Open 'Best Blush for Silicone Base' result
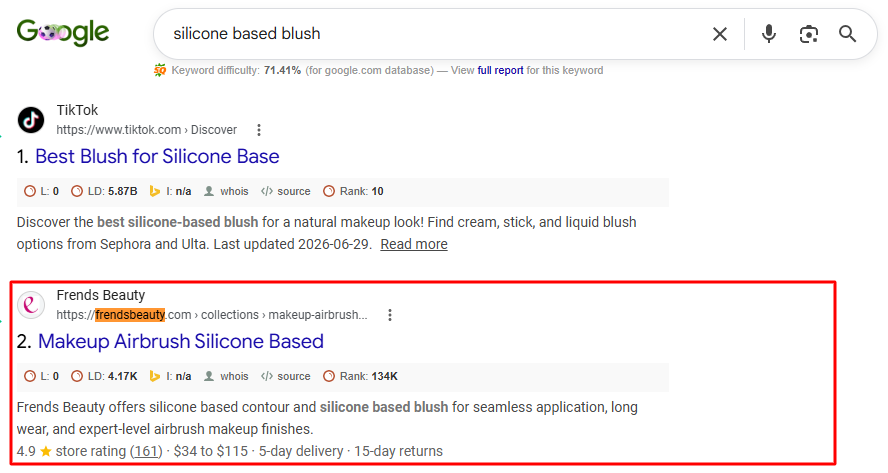The width and height of the screenshot is (888, 473). tap(157, 156)
